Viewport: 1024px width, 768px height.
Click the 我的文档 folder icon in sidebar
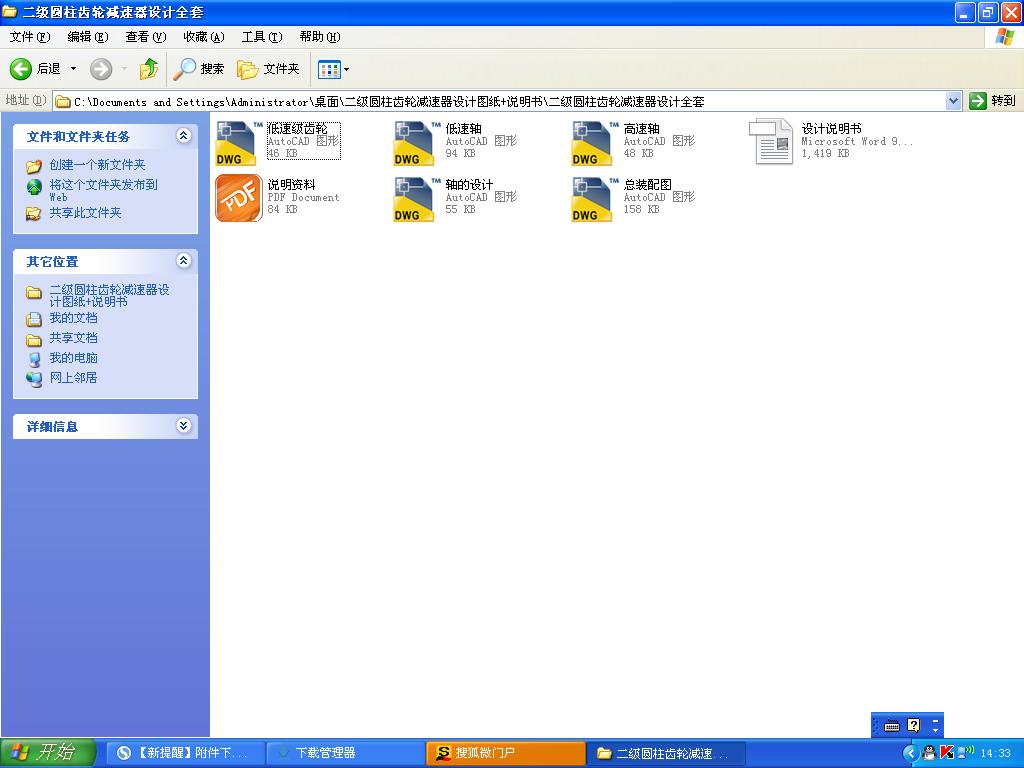click(x=33, y=319)
